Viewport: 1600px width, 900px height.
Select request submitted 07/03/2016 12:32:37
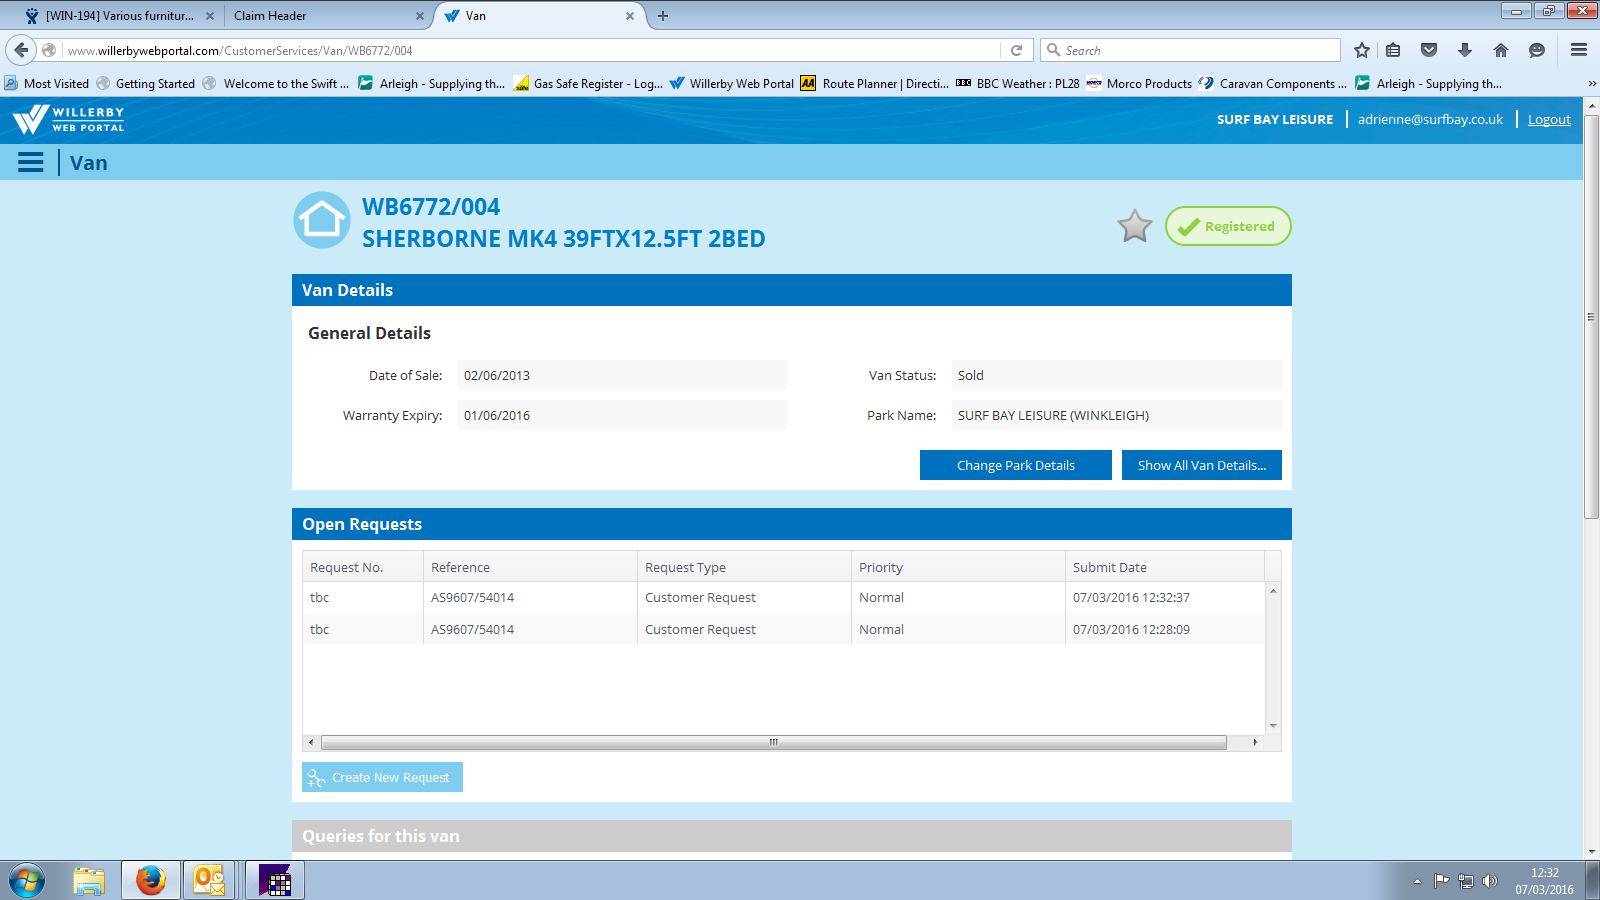(784, 597)
